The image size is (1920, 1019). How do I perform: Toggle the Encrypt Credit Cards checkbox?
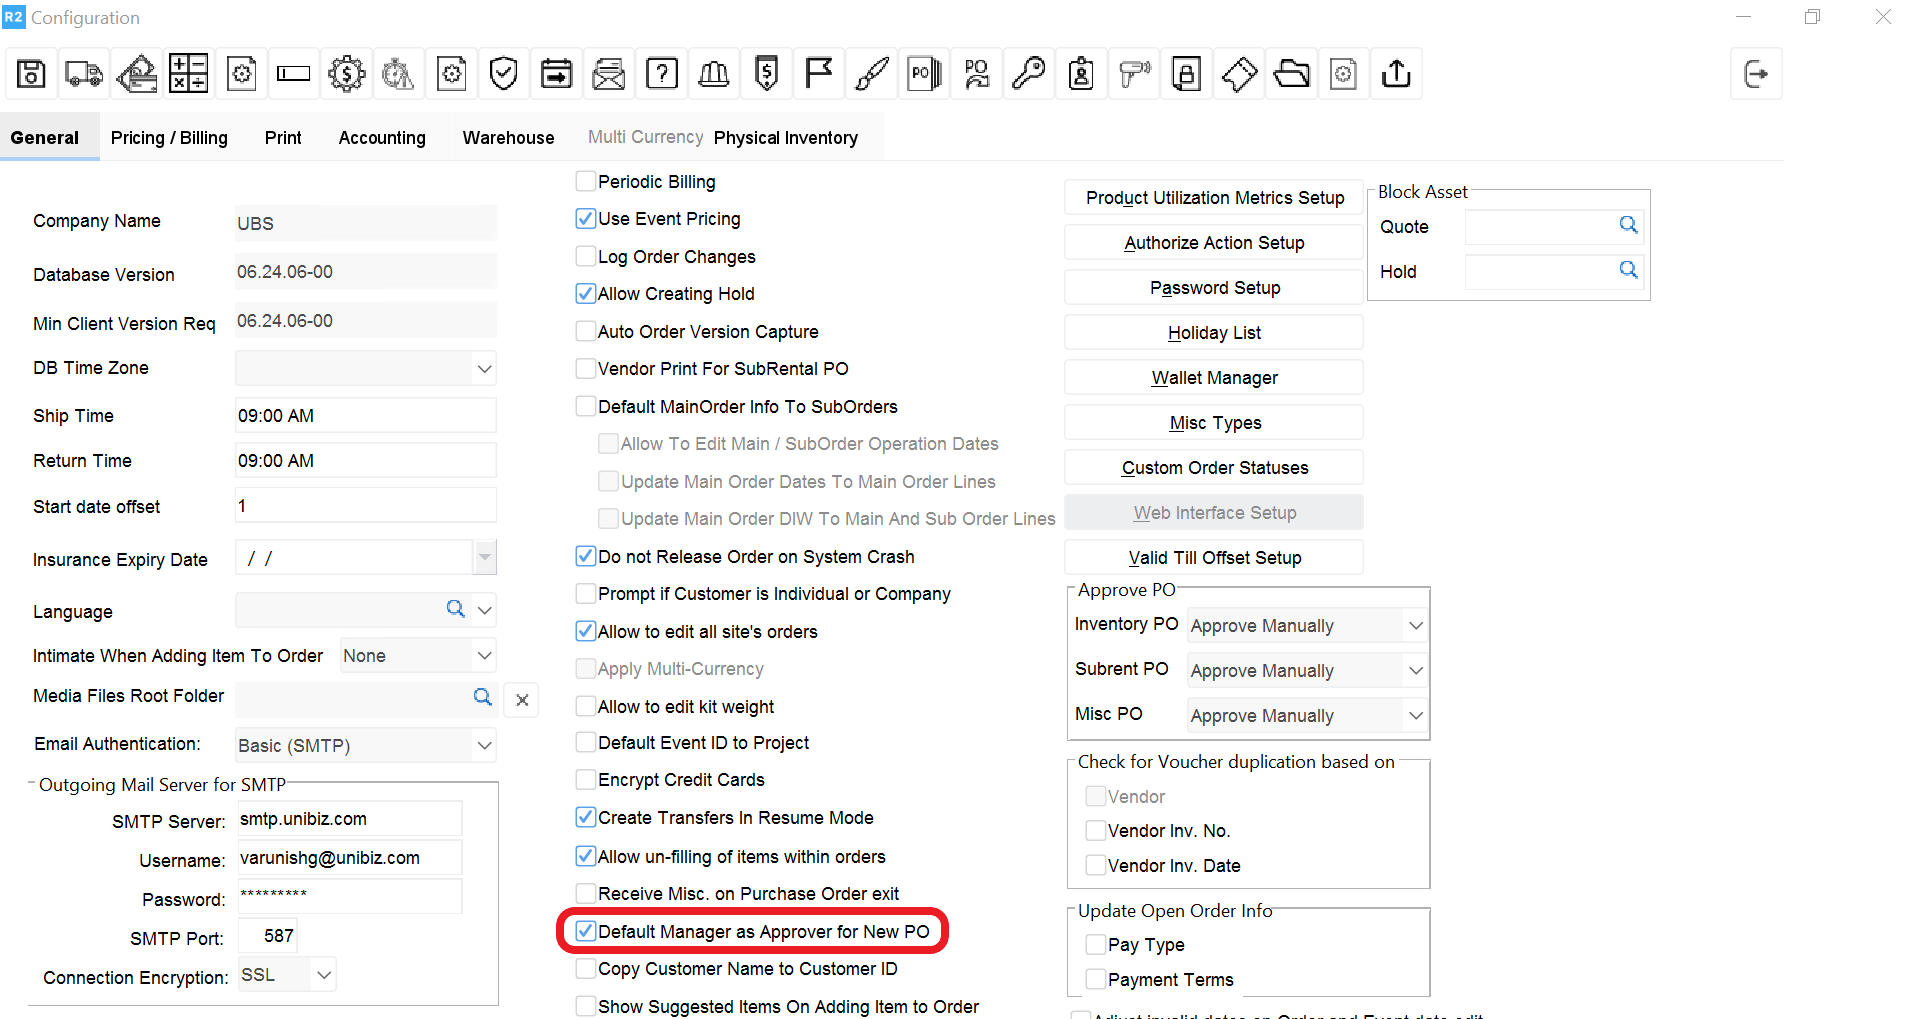[586, 780]
